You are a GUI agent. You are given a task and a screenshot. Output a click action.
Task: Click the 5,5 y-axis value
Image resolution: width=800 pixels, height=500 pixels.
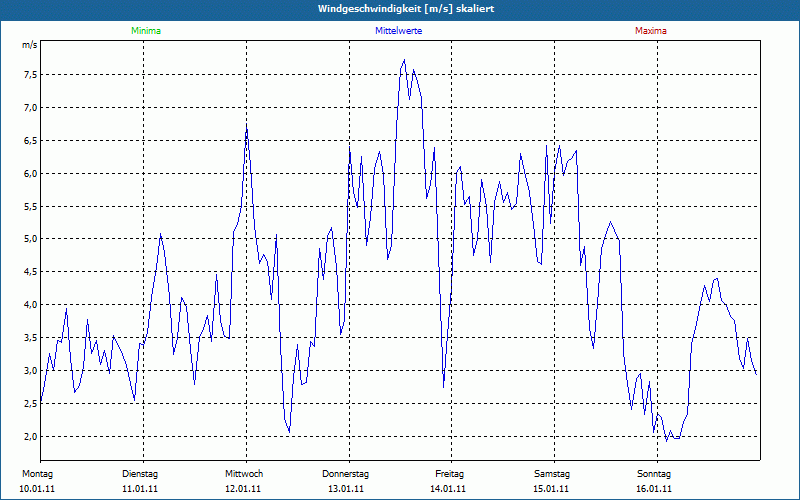pyautogui.click(x=30, y=207)
